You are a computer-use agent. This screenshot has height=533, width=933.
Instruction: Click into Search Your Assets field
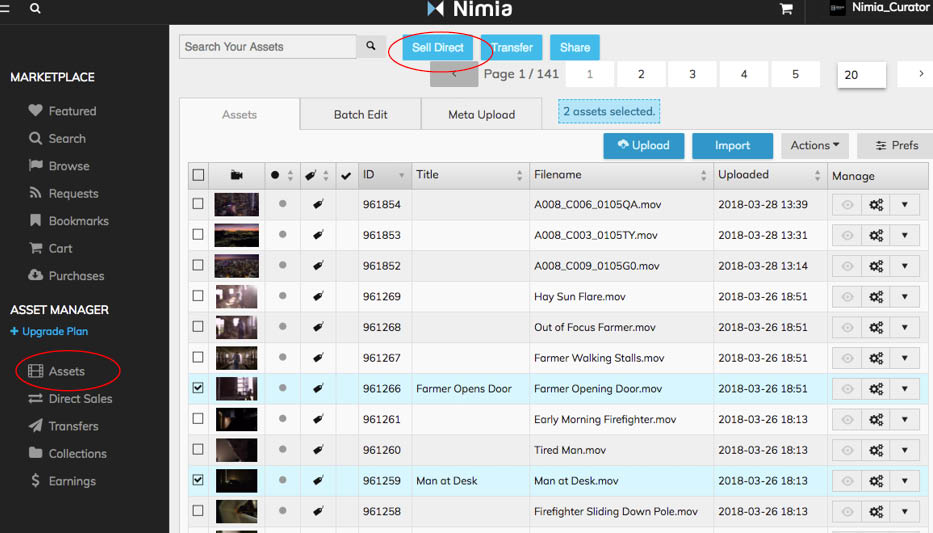[x=268, y=46]
